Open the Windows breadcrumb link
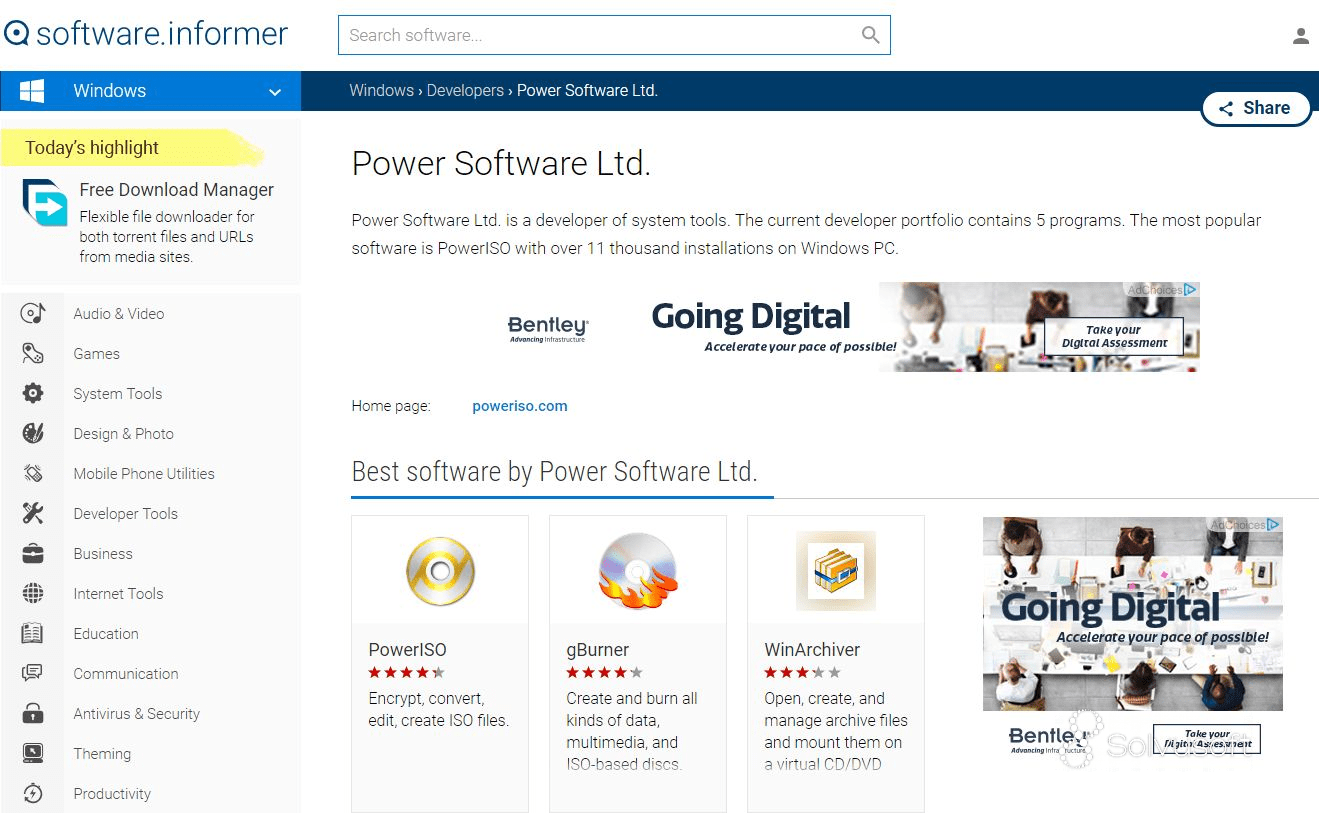 point(381,91)
